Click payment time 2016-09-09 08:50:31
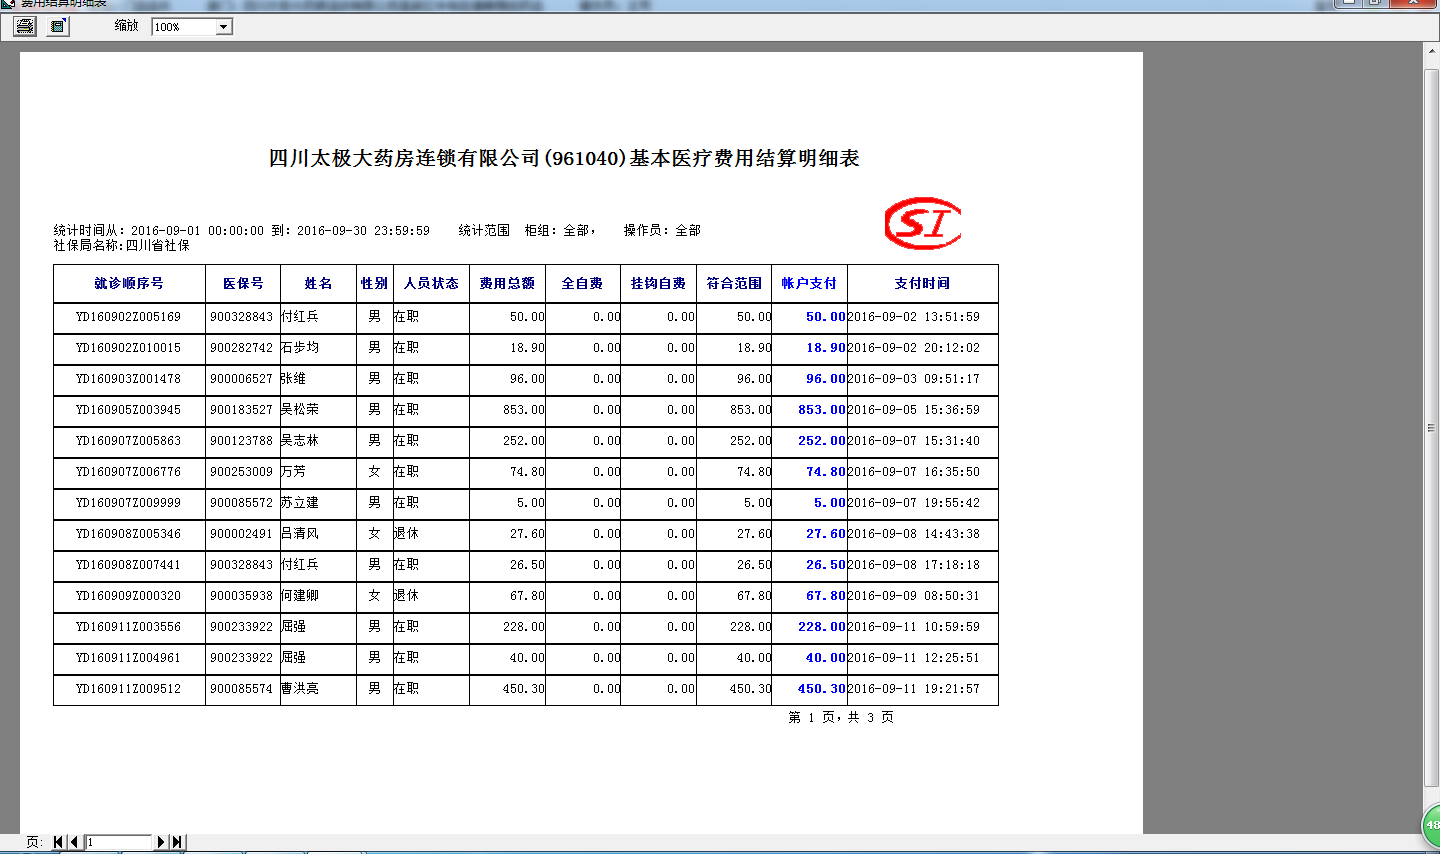The width and height of the screenshot is (1440, 854). pos(914,596)
